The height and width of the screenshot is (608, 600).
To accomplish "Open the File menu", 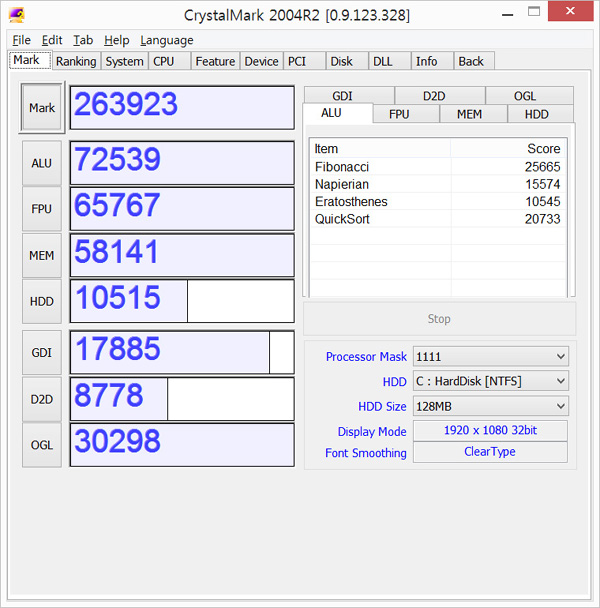I will click(21, 40).
